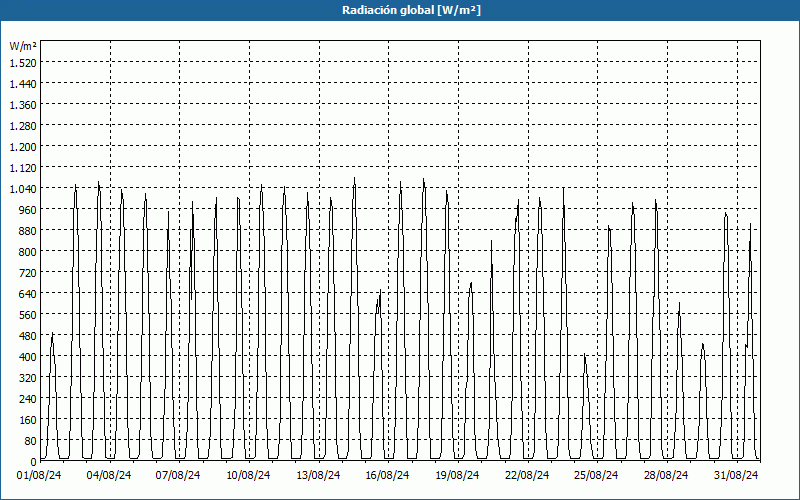Screen dimensions: 800x500
Task: Click the chart title 'Radiación global [W/m²]'
Action: [411, 10]
